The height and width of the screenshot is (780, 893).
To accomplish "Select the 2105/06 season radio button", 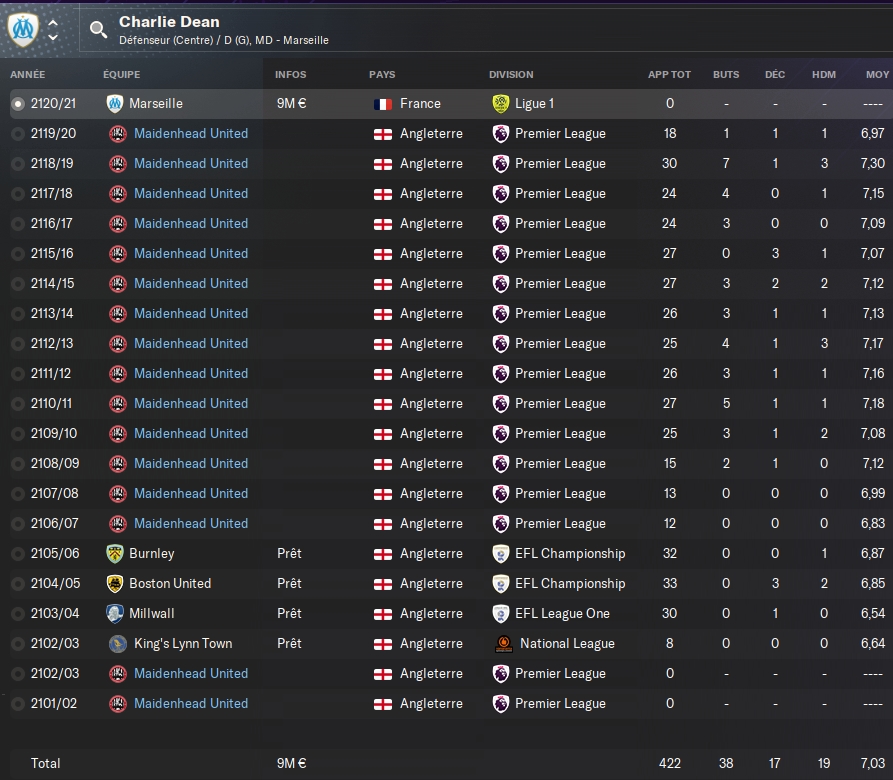I will point(18,553).
